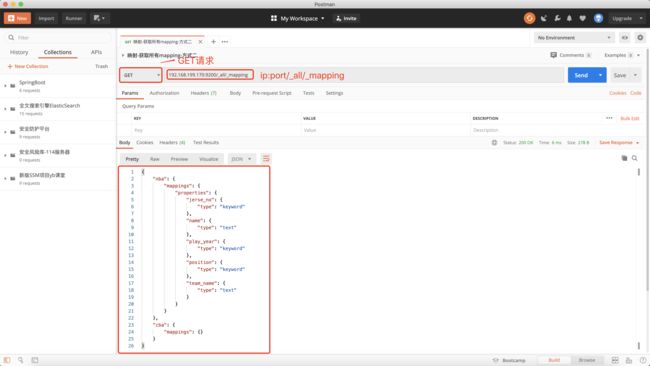Viewport: 650px width, 366px height.
Task: Switch to APIs sidebar tab
Action: point(96,52)
